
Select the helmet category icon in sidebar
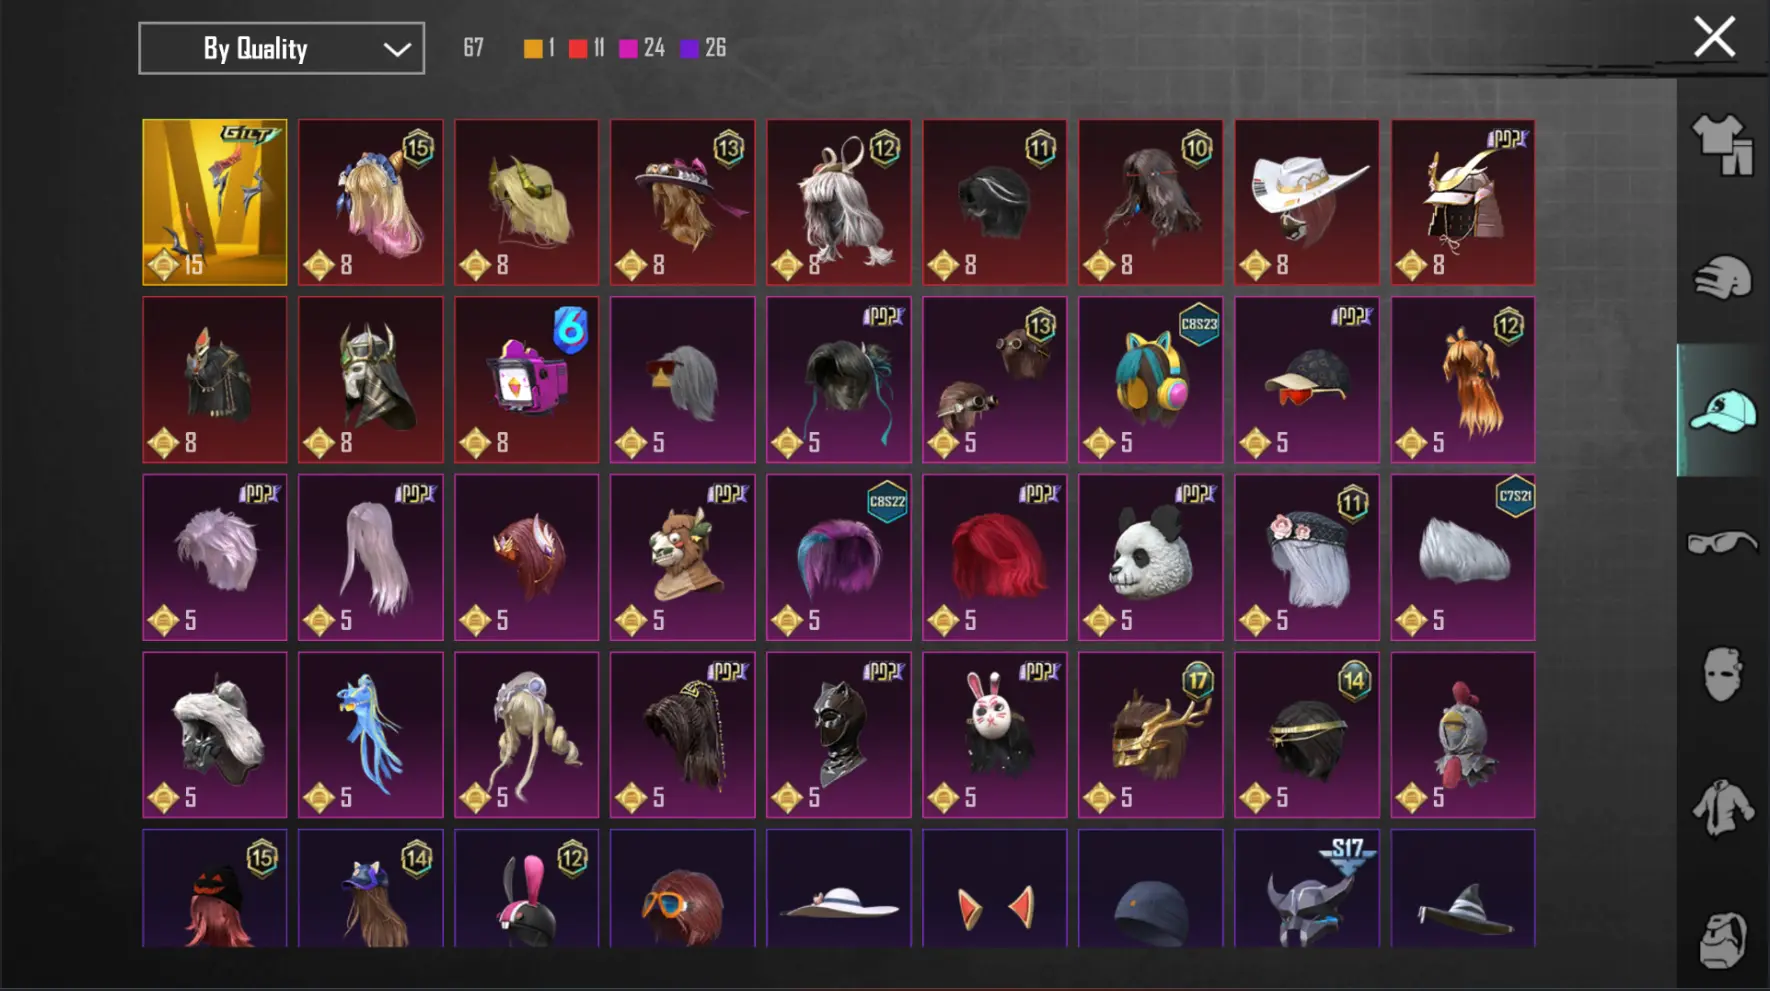point(1722,277)
